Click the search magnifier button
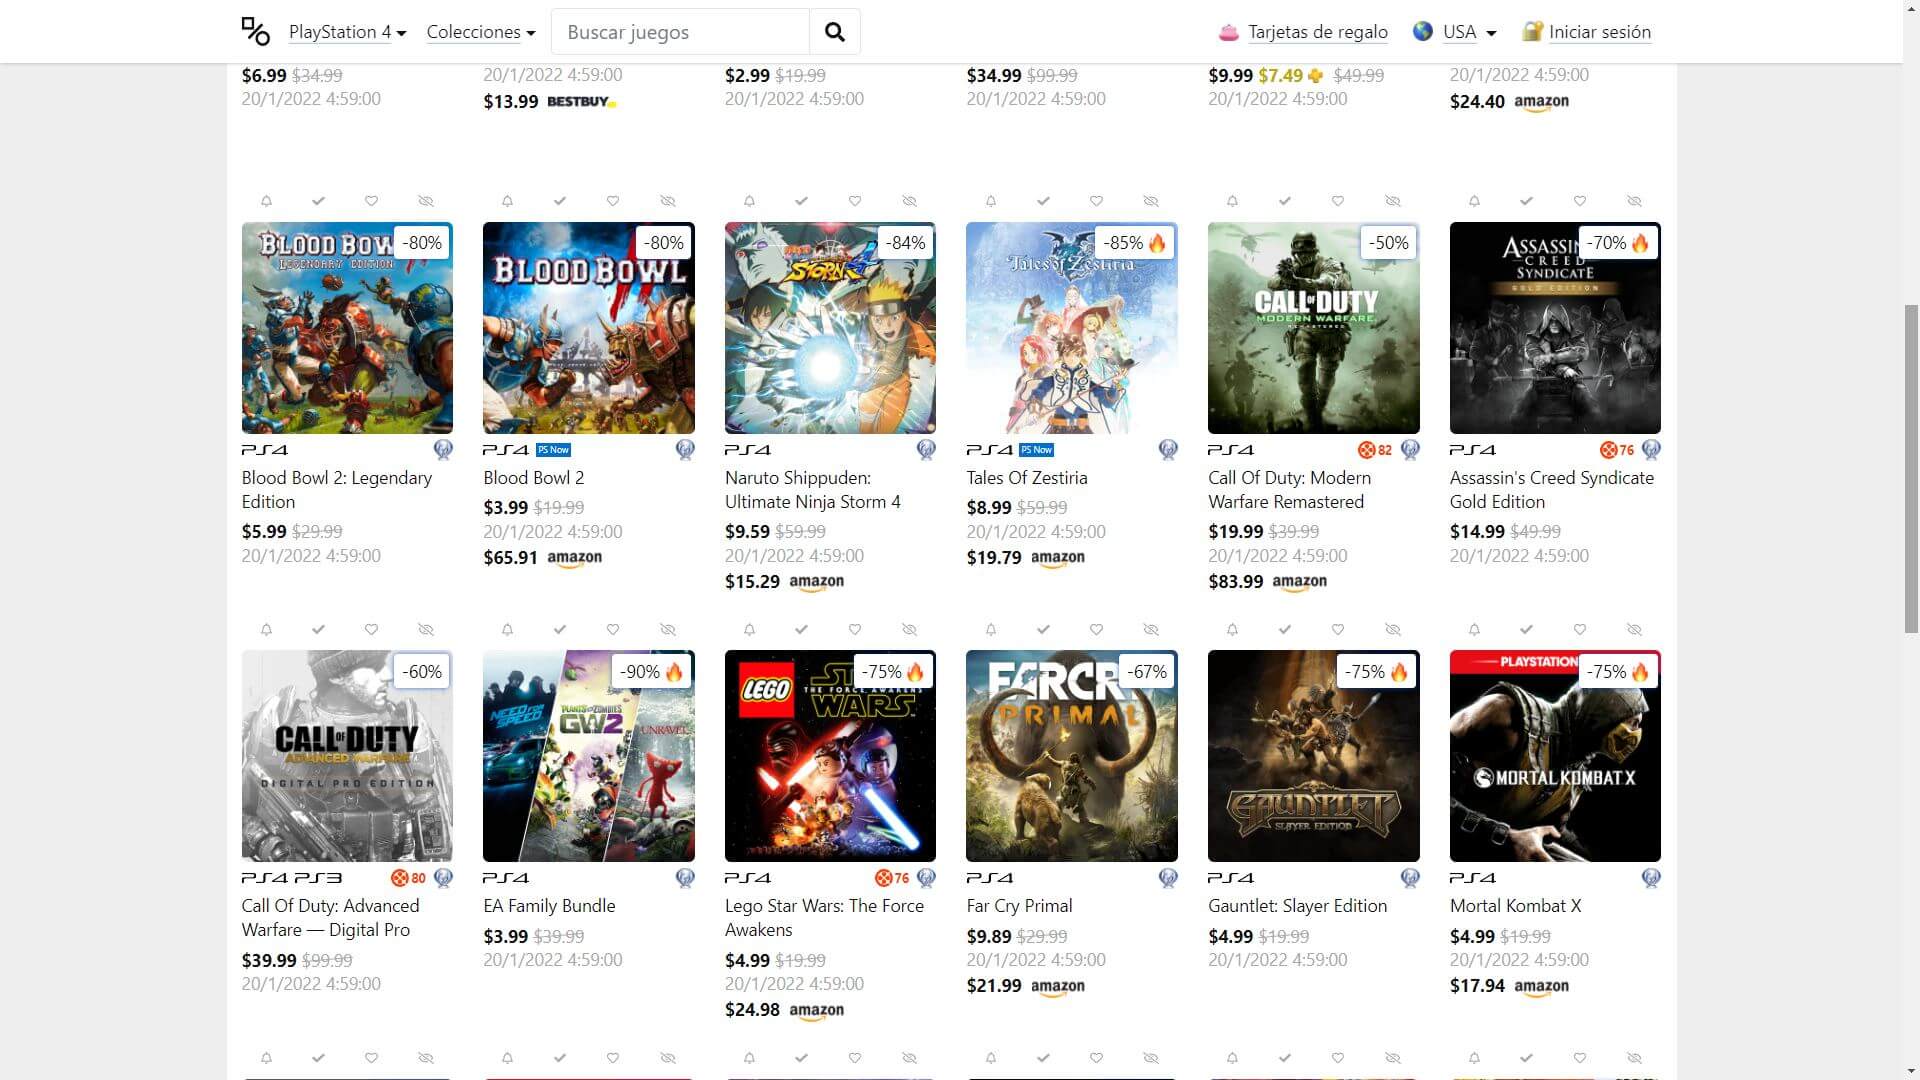This screenshot has width=1920, height=1080. 834,32
